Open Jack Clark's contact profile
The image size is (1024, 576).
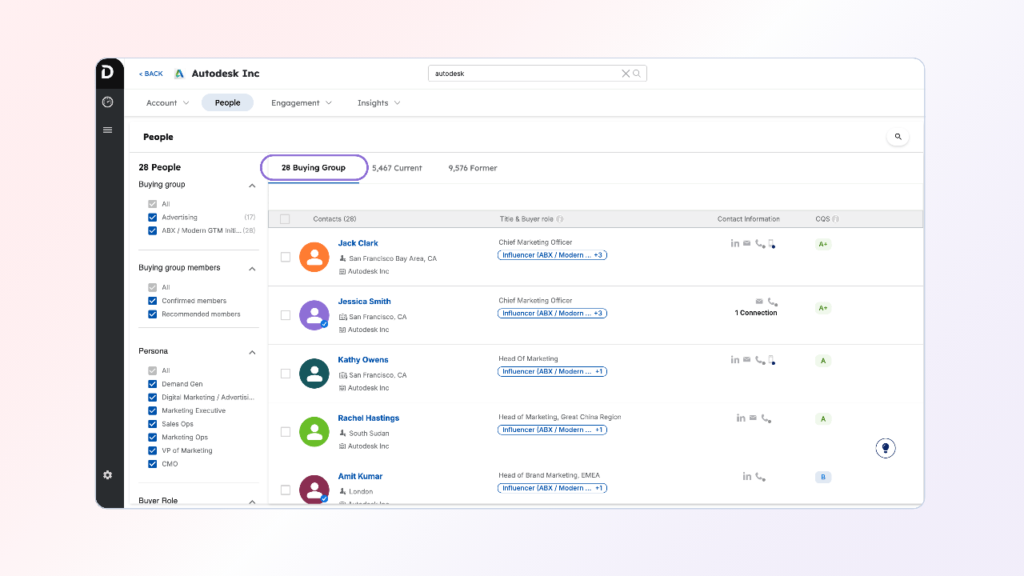pyautogui.click(x=358, y=243)
